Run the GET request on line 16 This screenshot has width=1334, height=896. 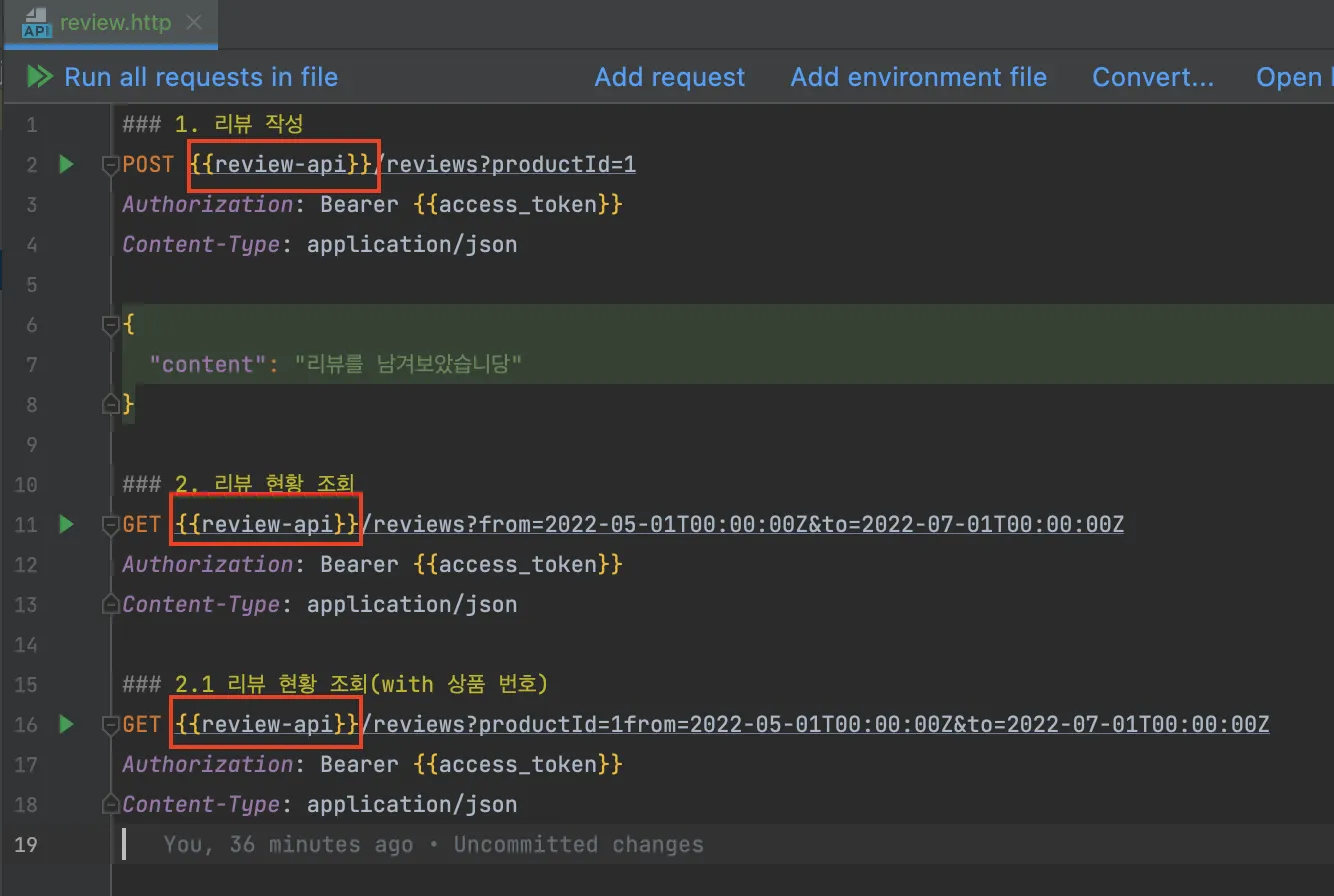(66, 724)
